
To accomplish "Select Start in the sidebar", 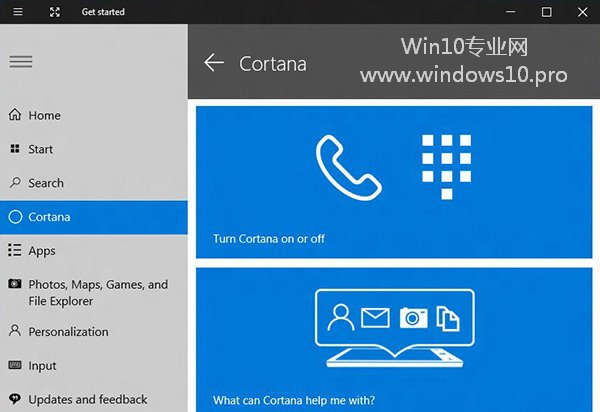I will (x=94, y=149).
